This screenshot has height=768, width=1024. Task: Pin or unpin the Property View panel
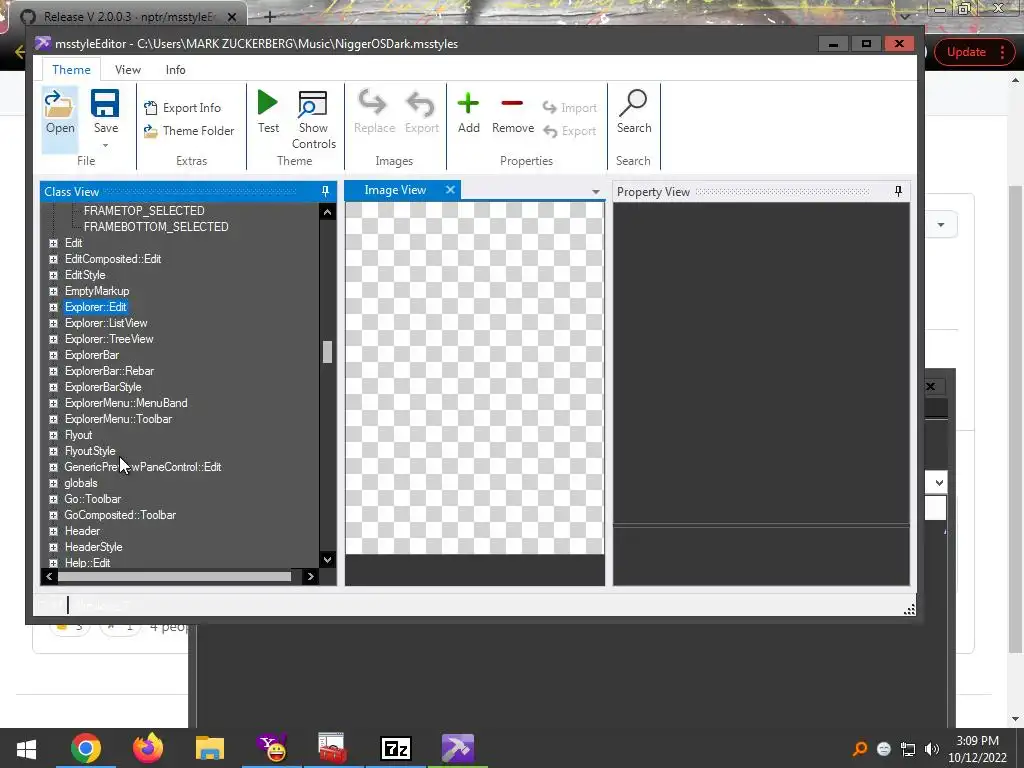coord(898,191)
